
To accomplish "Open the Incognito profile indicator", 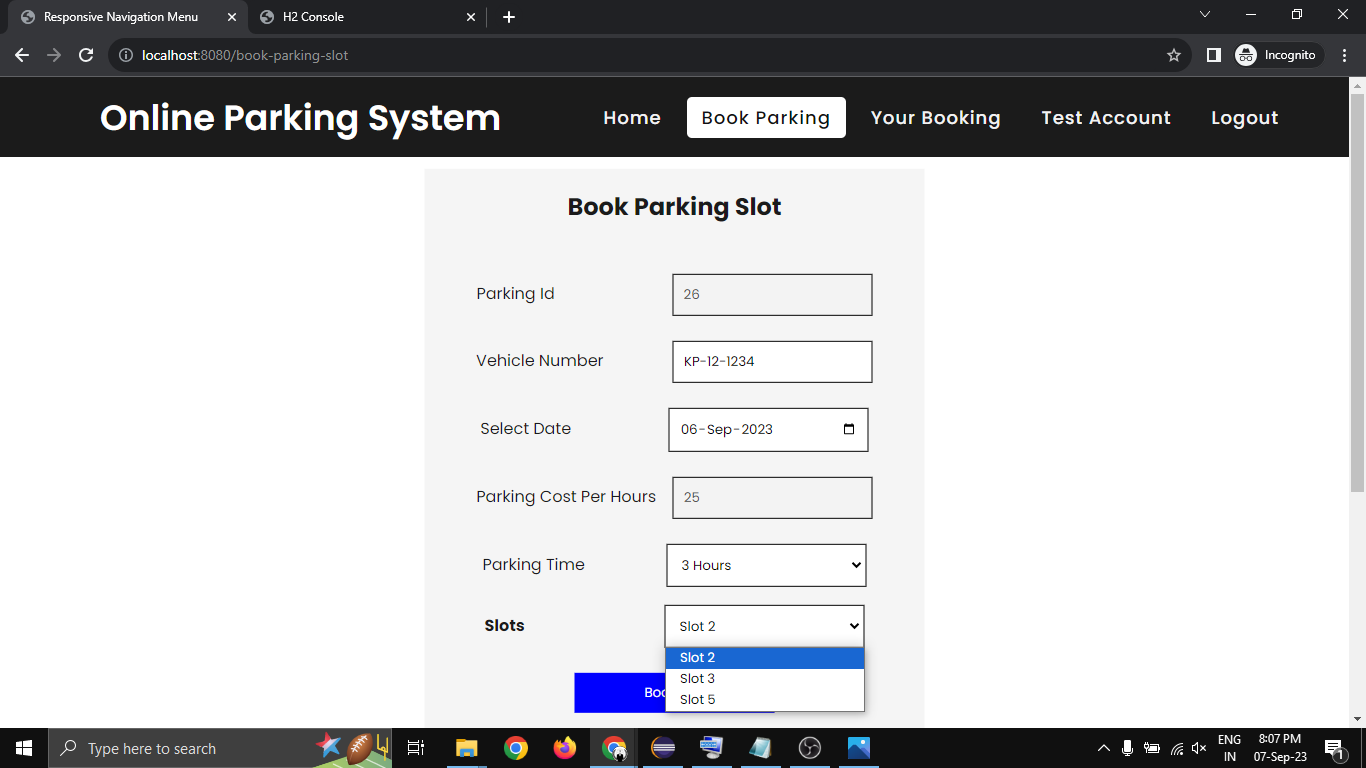I will tap(1279, 55).
